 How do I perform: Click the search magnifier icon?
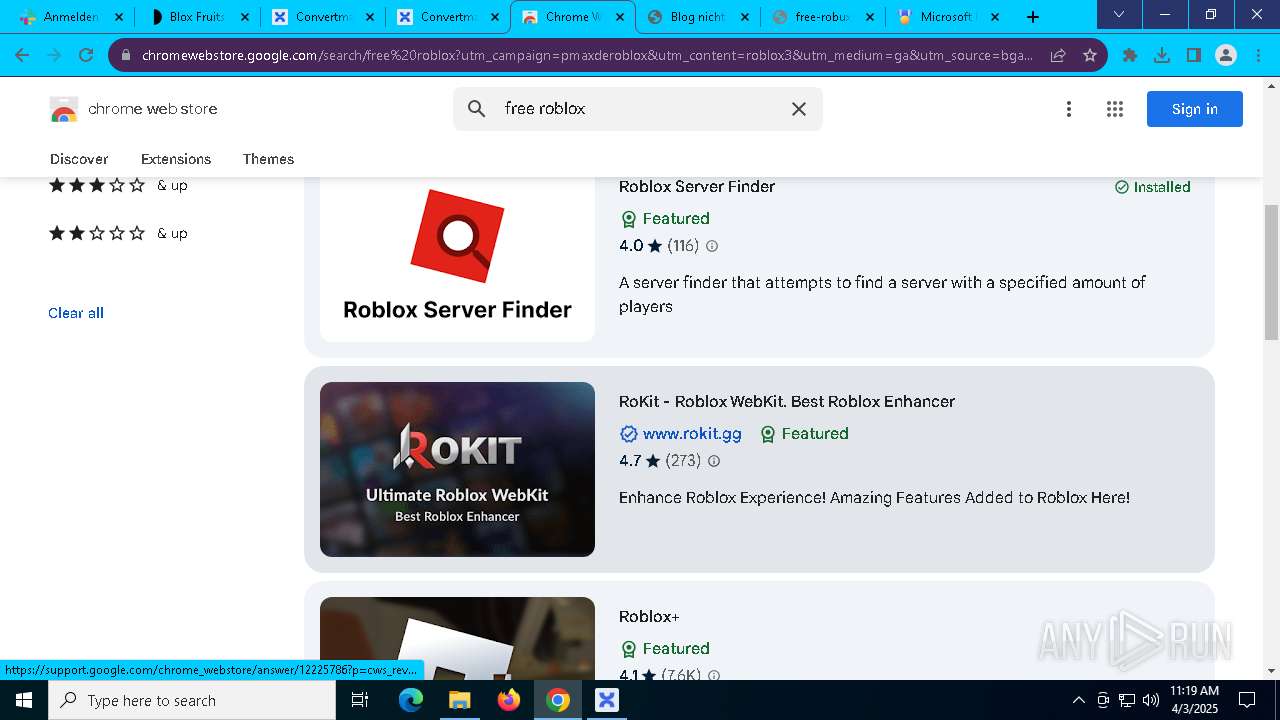(x=477, y=109)
